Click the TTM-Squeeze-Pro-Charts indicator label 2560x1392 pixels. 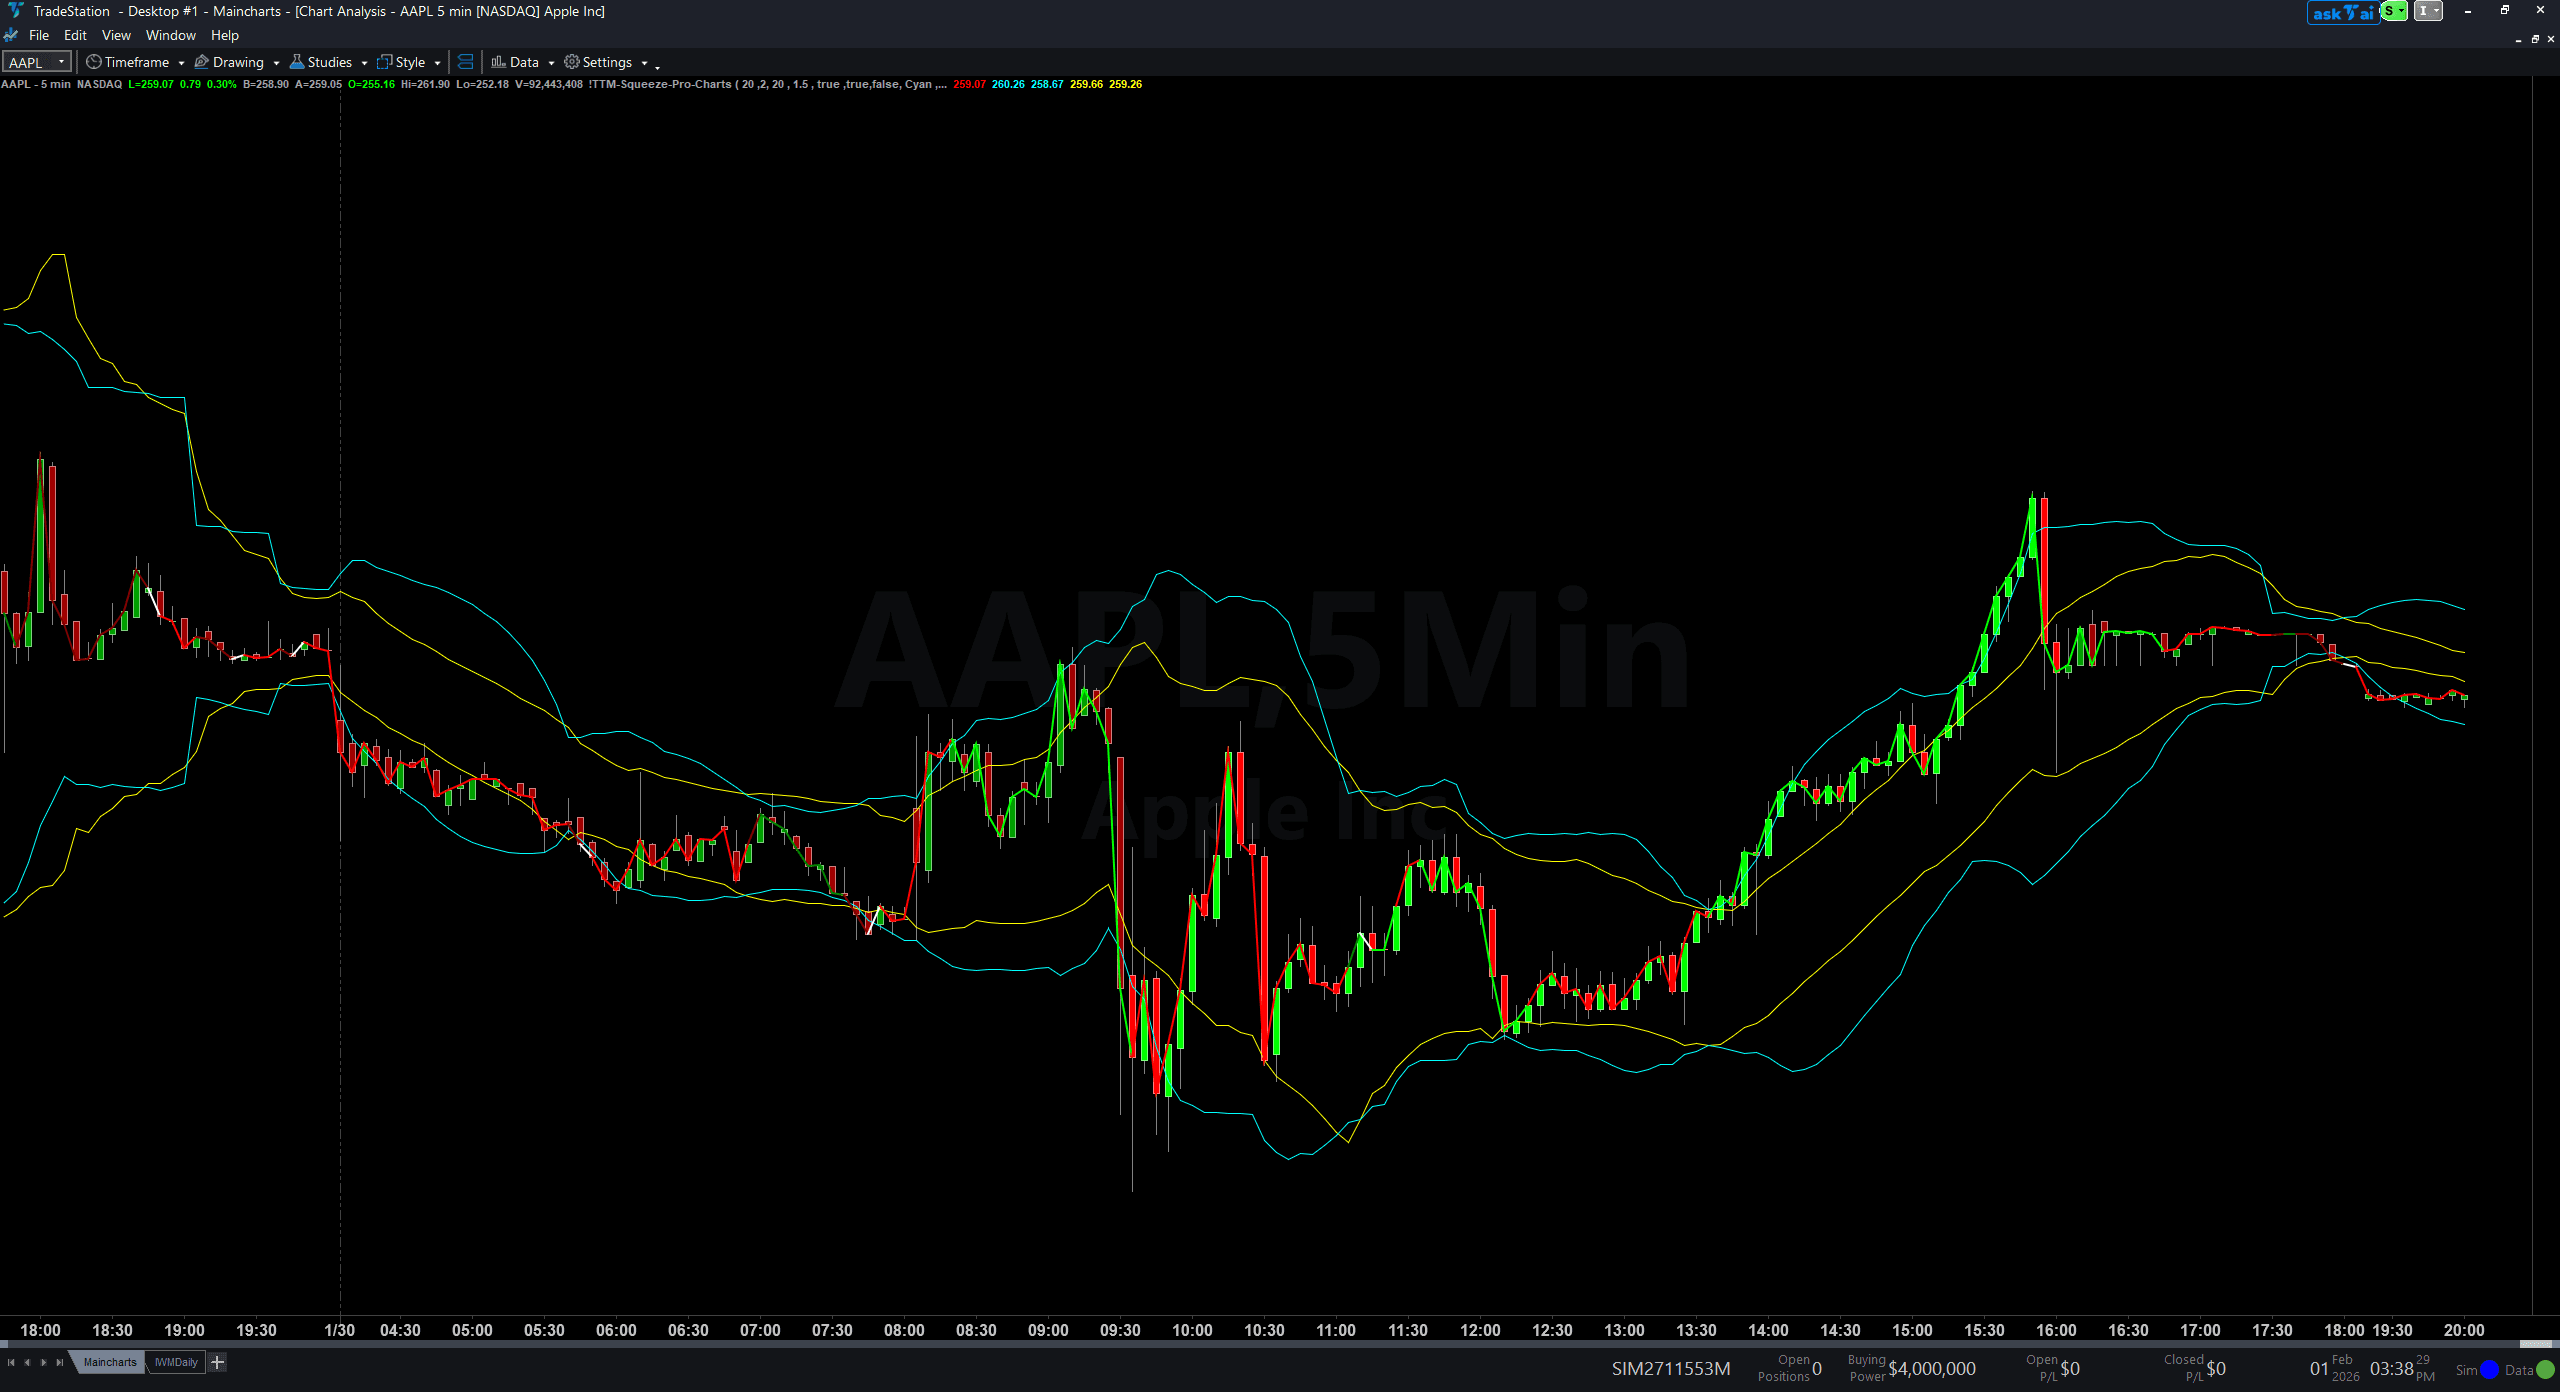(660, 85)
